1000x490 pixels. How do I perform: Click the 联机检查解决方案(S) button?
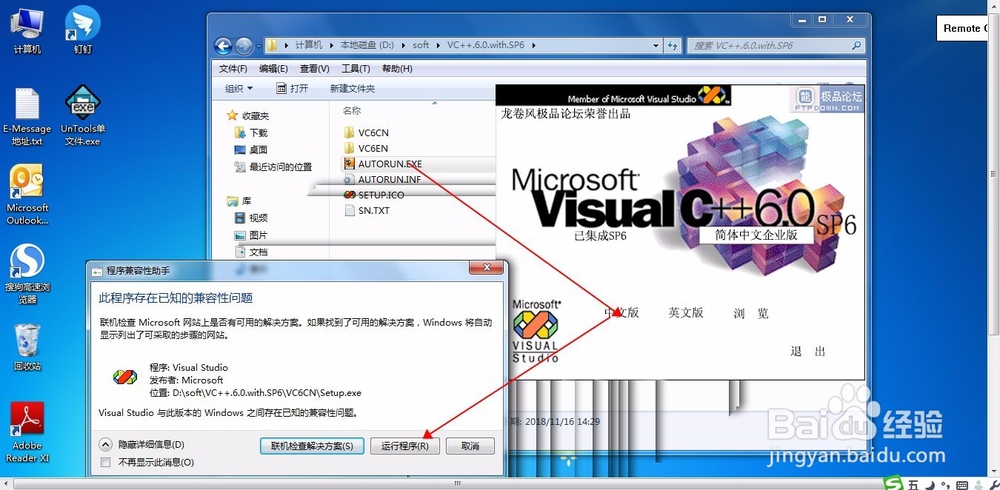pos(312,446)
